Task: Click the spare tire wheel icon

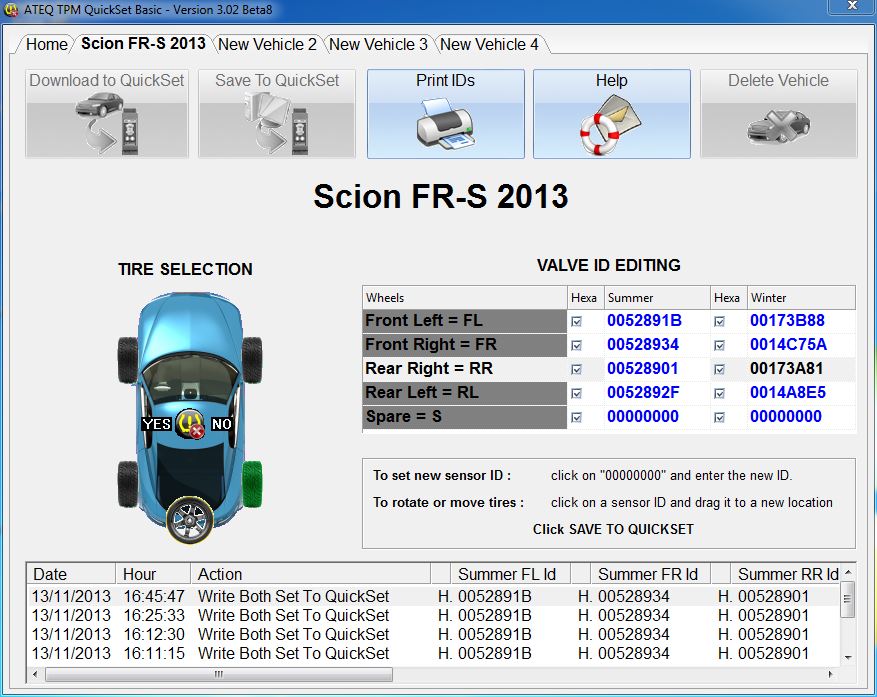Action: coord(190,519)
